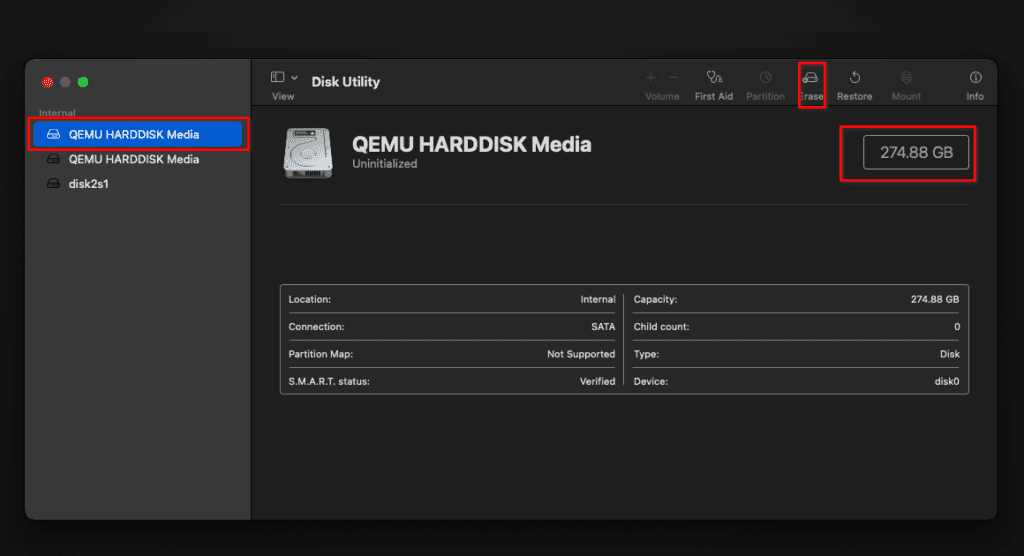Click the Connection value SATA
This screenshot has width=1024, height=556.
[603, 327]
